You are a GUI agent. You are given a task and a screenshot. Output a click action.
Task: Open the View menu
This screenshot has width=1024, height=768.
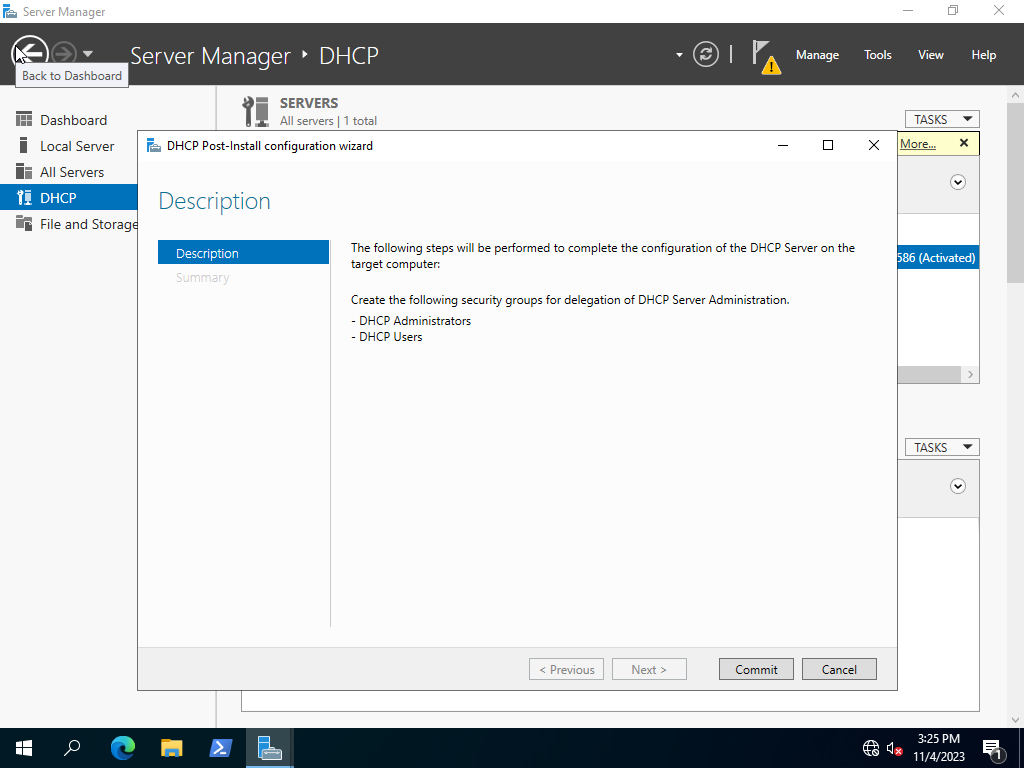click(x=931, y=55)
